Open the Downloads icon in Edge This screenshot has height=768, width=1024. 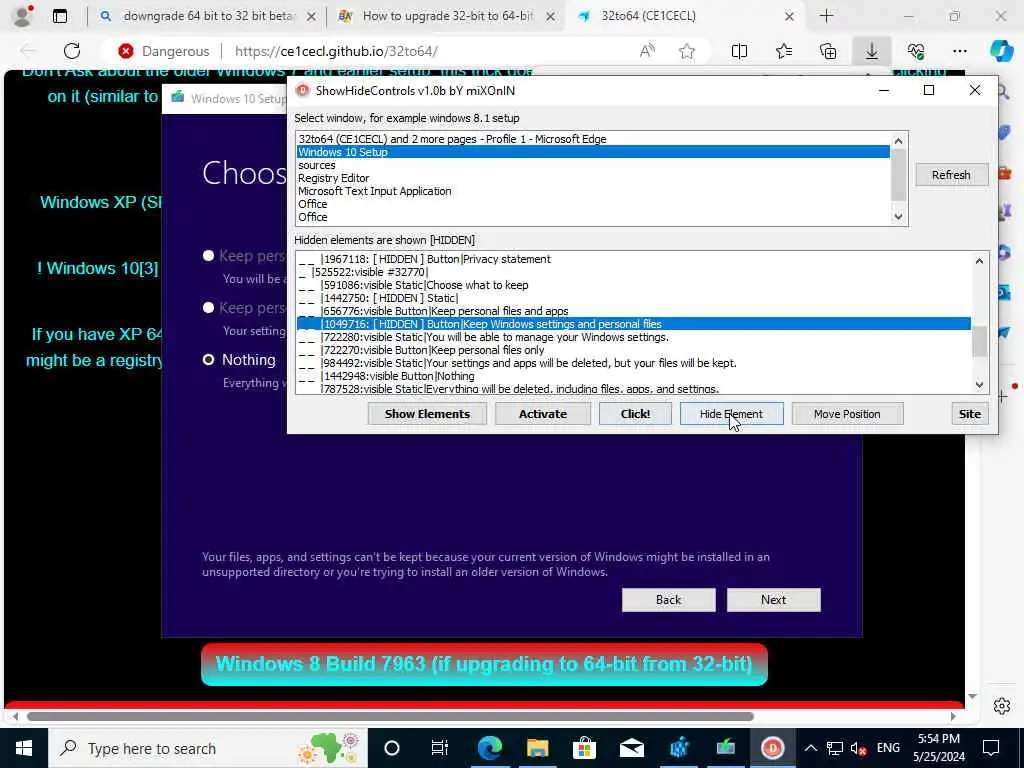coord(872,51)
